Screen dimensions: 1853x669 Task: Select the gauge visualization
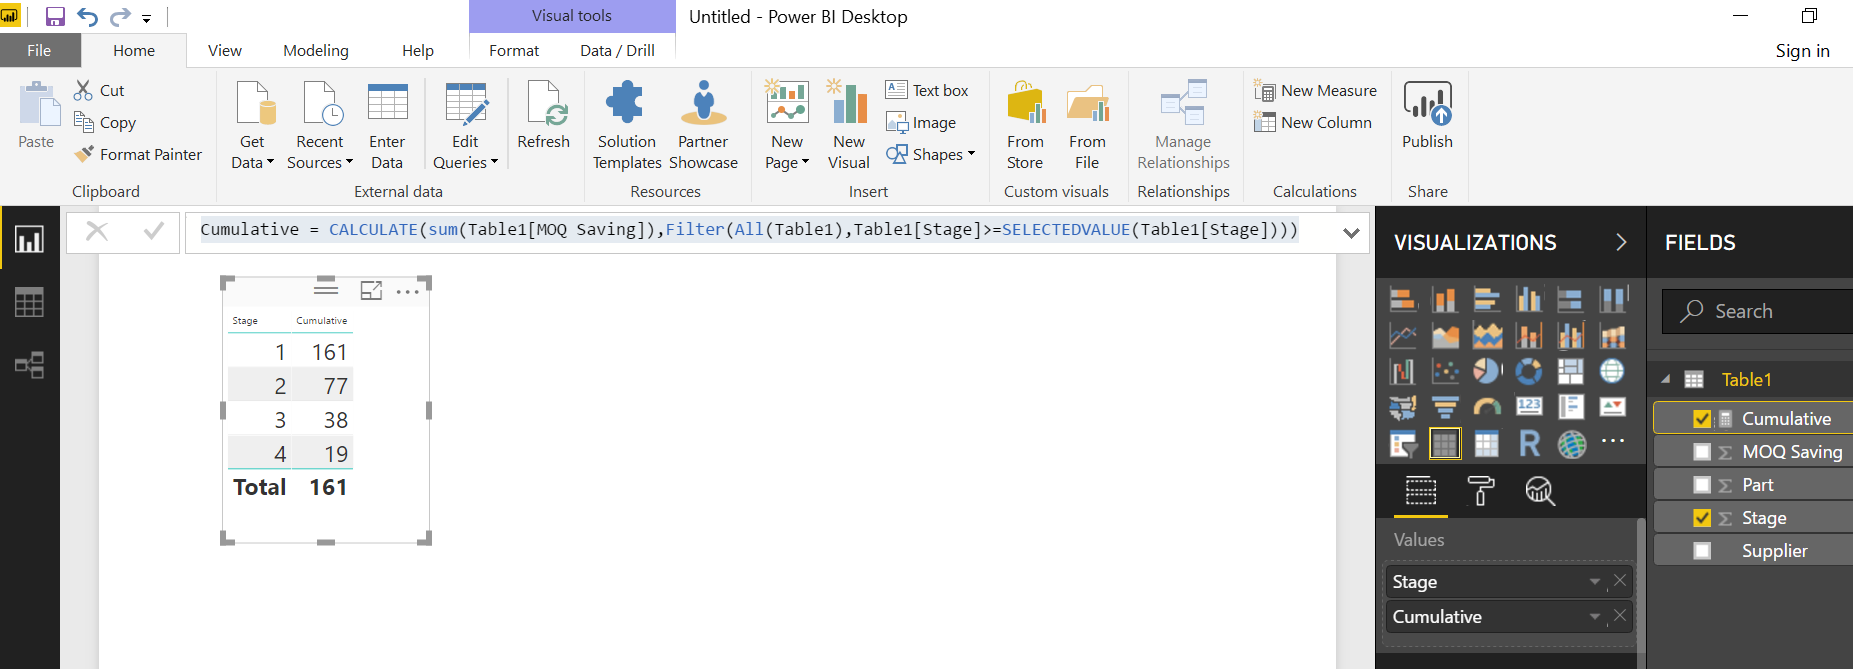pyautogui.click(x=1487, y=407)
